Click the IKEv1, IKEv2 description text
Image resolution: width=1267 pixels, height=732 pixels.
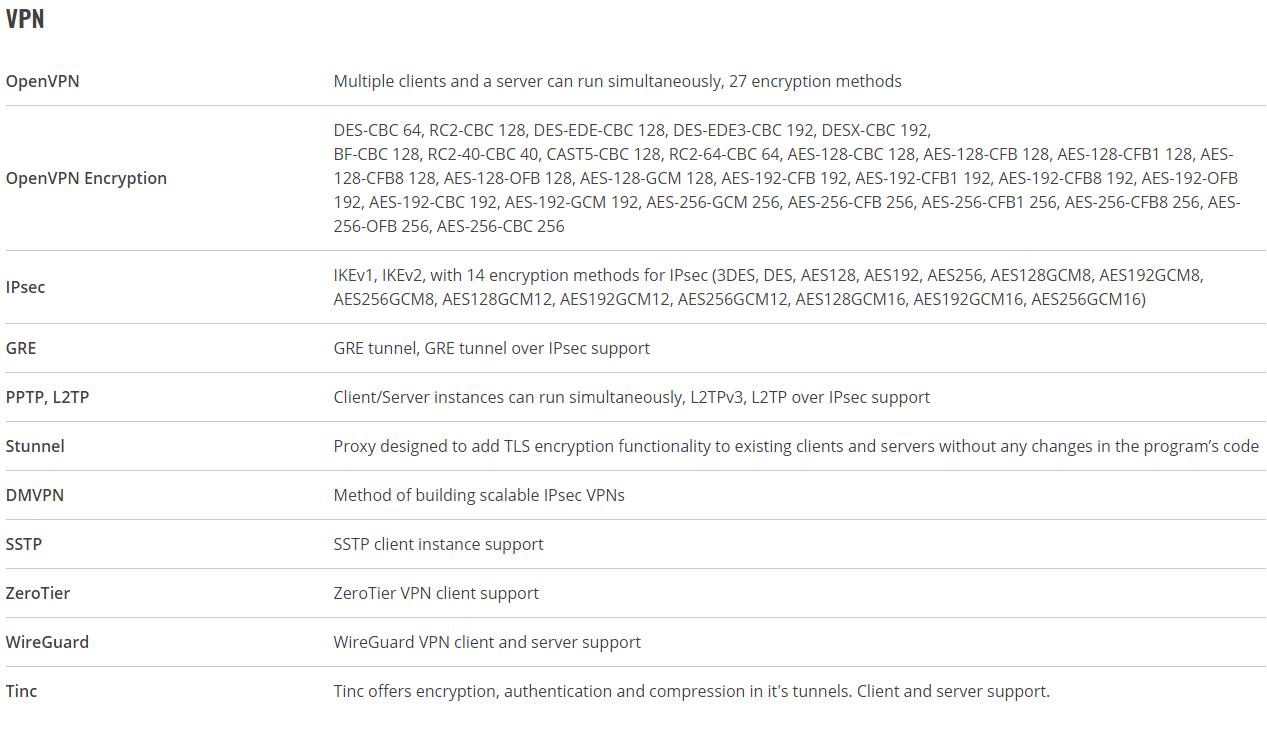point(739,287)
